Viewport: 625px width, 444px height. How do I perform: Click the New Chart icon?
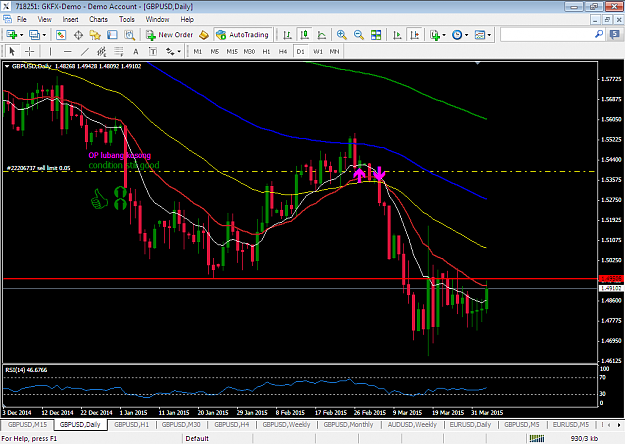[x=12, y=35]
